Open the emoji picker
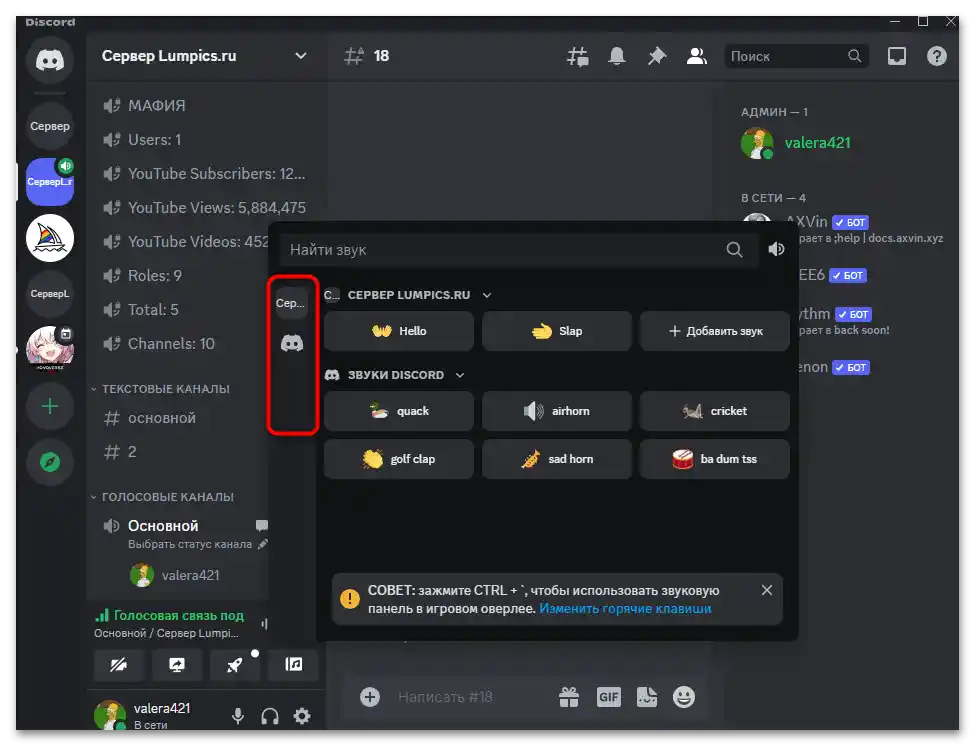This screenshot has height=746, width=975. 683,697
